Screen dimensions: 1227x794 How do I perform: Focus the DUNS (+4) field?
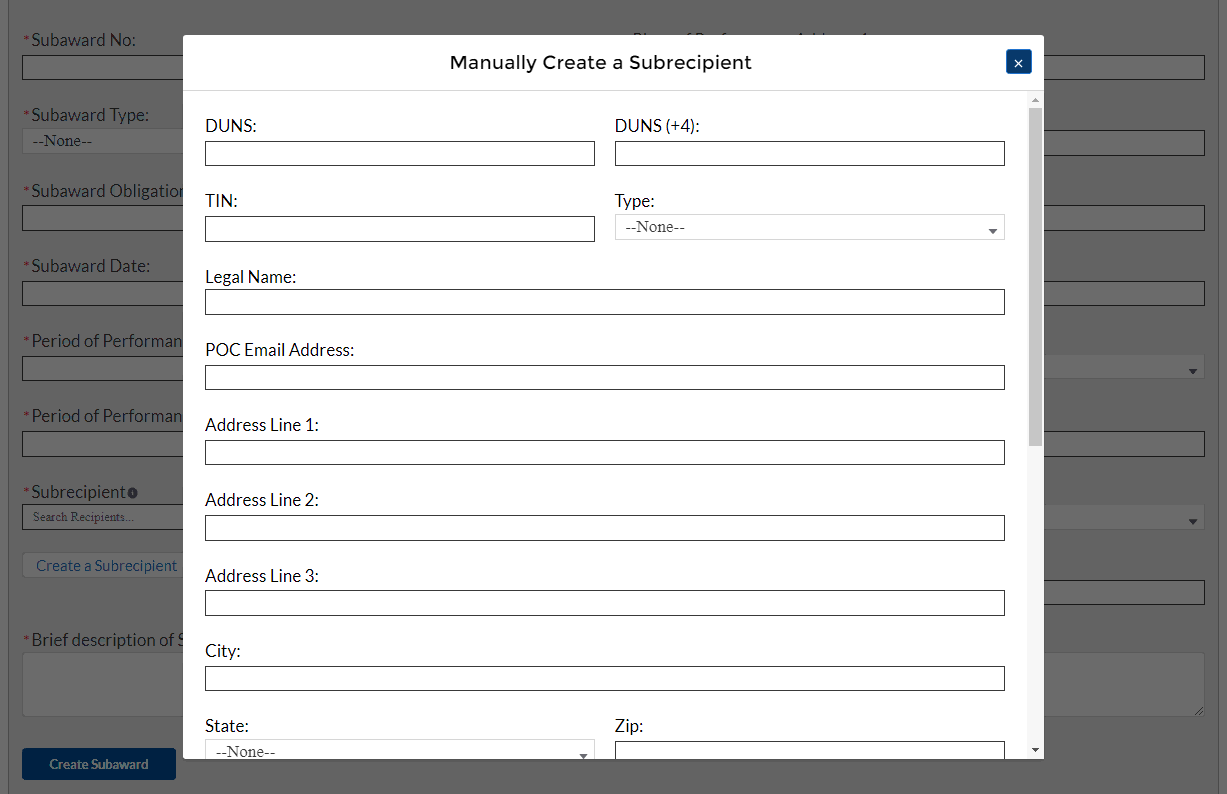click(809, 153)
